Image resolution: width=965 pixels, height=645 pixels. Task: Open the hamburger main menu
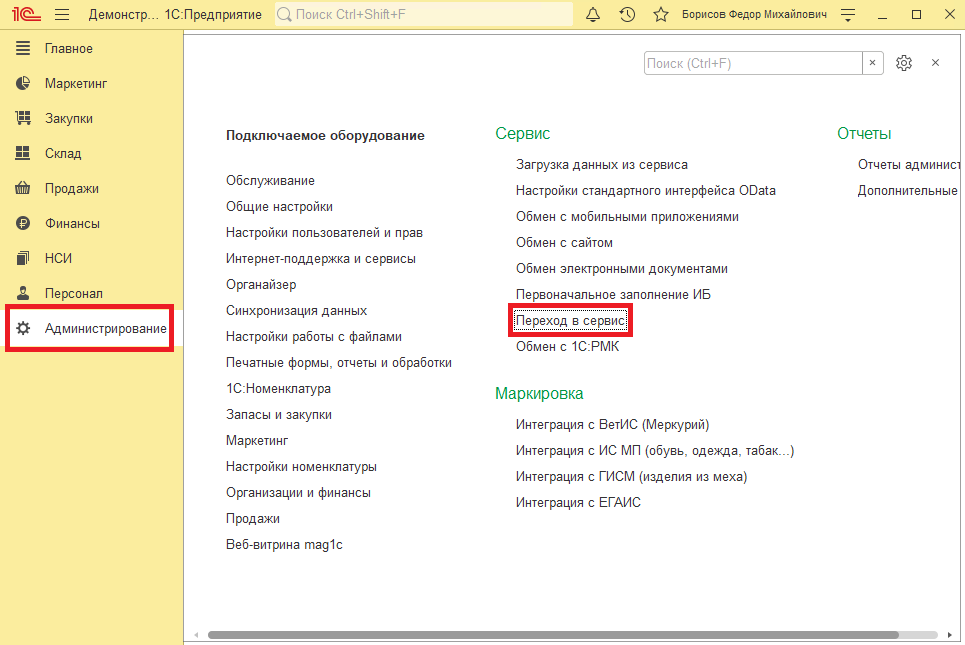(62, 14)
